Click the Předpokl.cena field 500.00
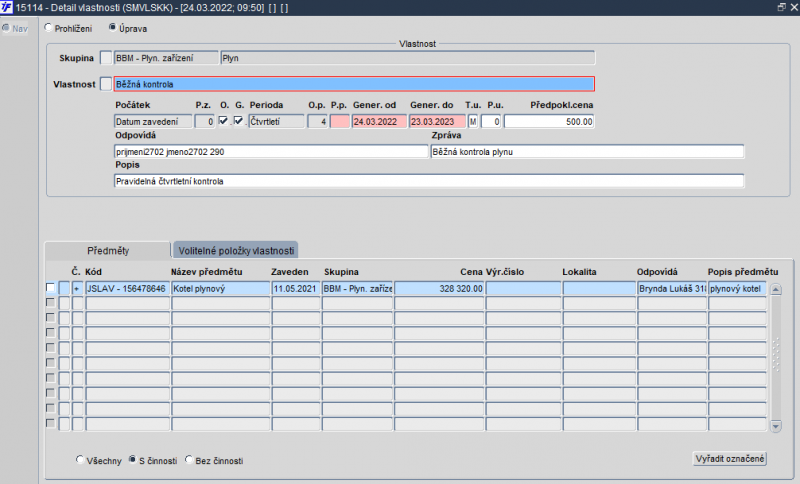This screenshot has width=800, height=484. tap(549, 121)
